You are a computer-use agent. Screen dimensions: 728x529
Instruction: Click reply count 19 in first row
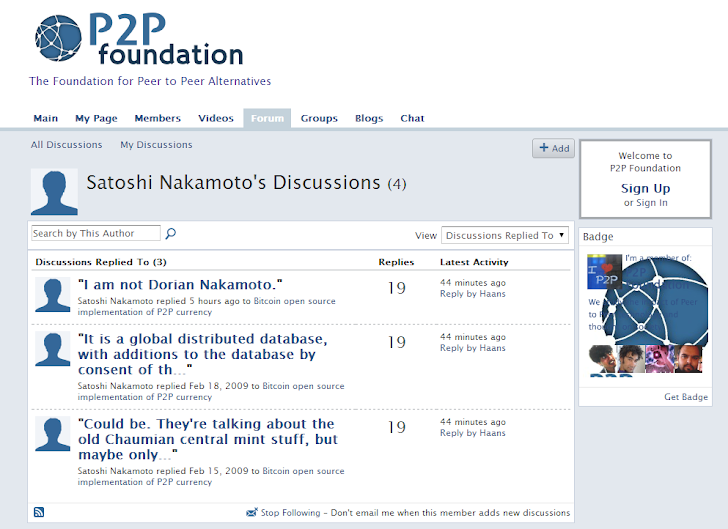[397, 288]
